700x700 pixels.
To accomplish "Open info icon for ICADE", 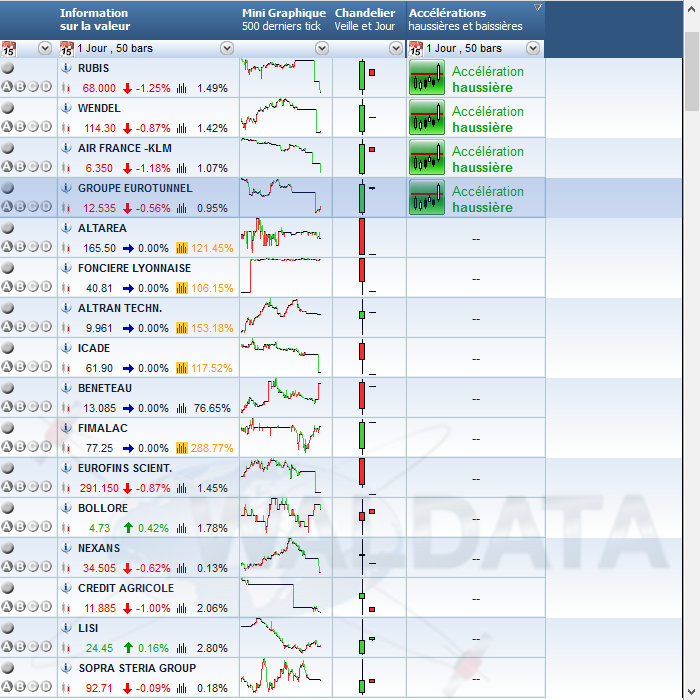I will point(67,348).
